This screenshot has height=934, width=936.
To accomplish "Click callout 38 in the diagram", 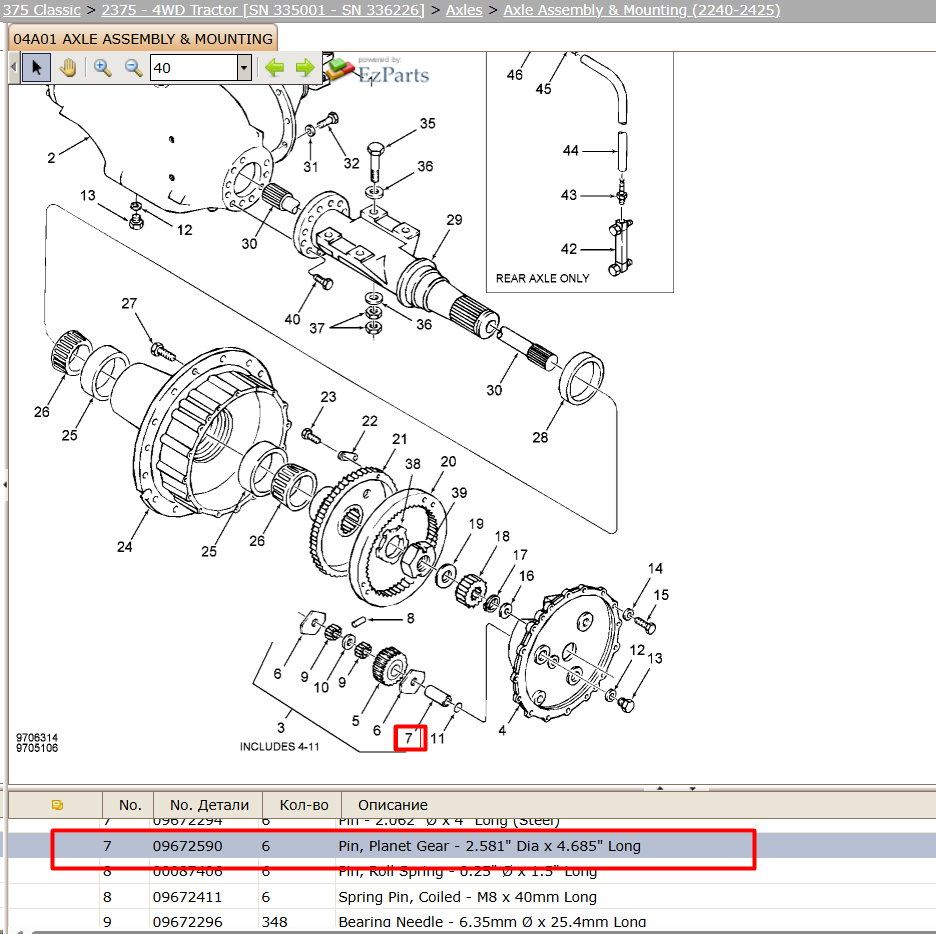I will (x=412, y=464).
